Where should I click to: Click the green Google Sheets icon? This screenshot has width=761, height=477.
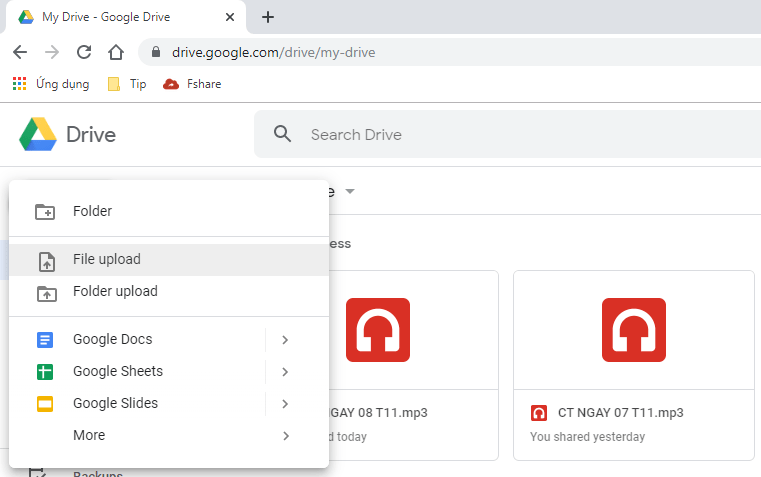click(45, 372)
